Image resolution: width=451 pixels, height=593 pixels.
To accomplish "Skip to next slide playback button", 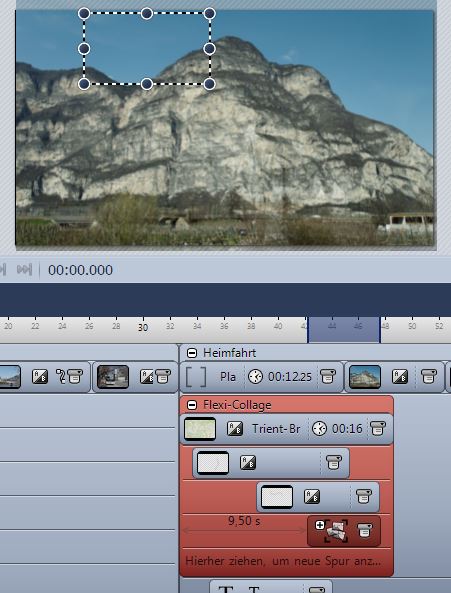I will pos(24,270).
